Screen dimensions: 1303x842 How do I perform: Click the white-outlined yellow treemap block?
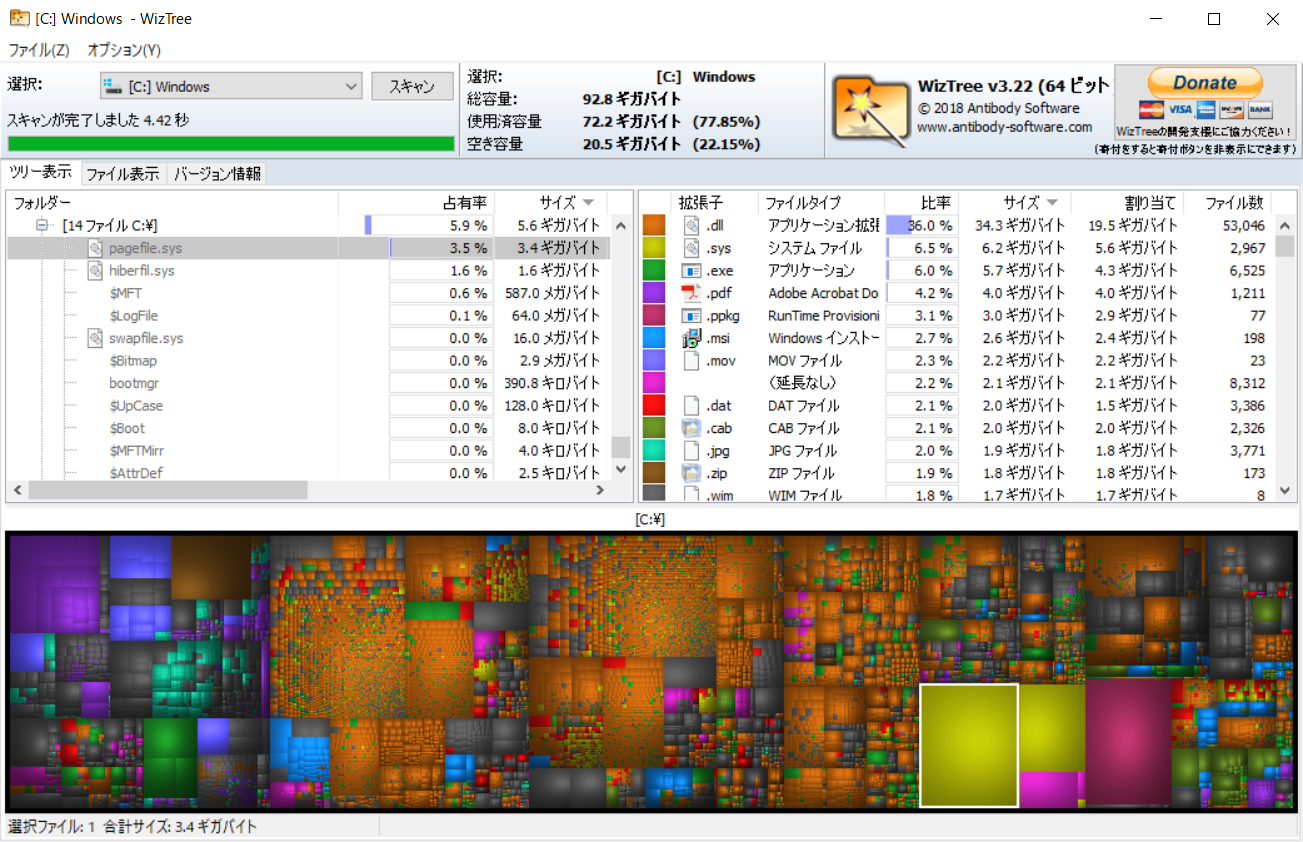point(969,745)
